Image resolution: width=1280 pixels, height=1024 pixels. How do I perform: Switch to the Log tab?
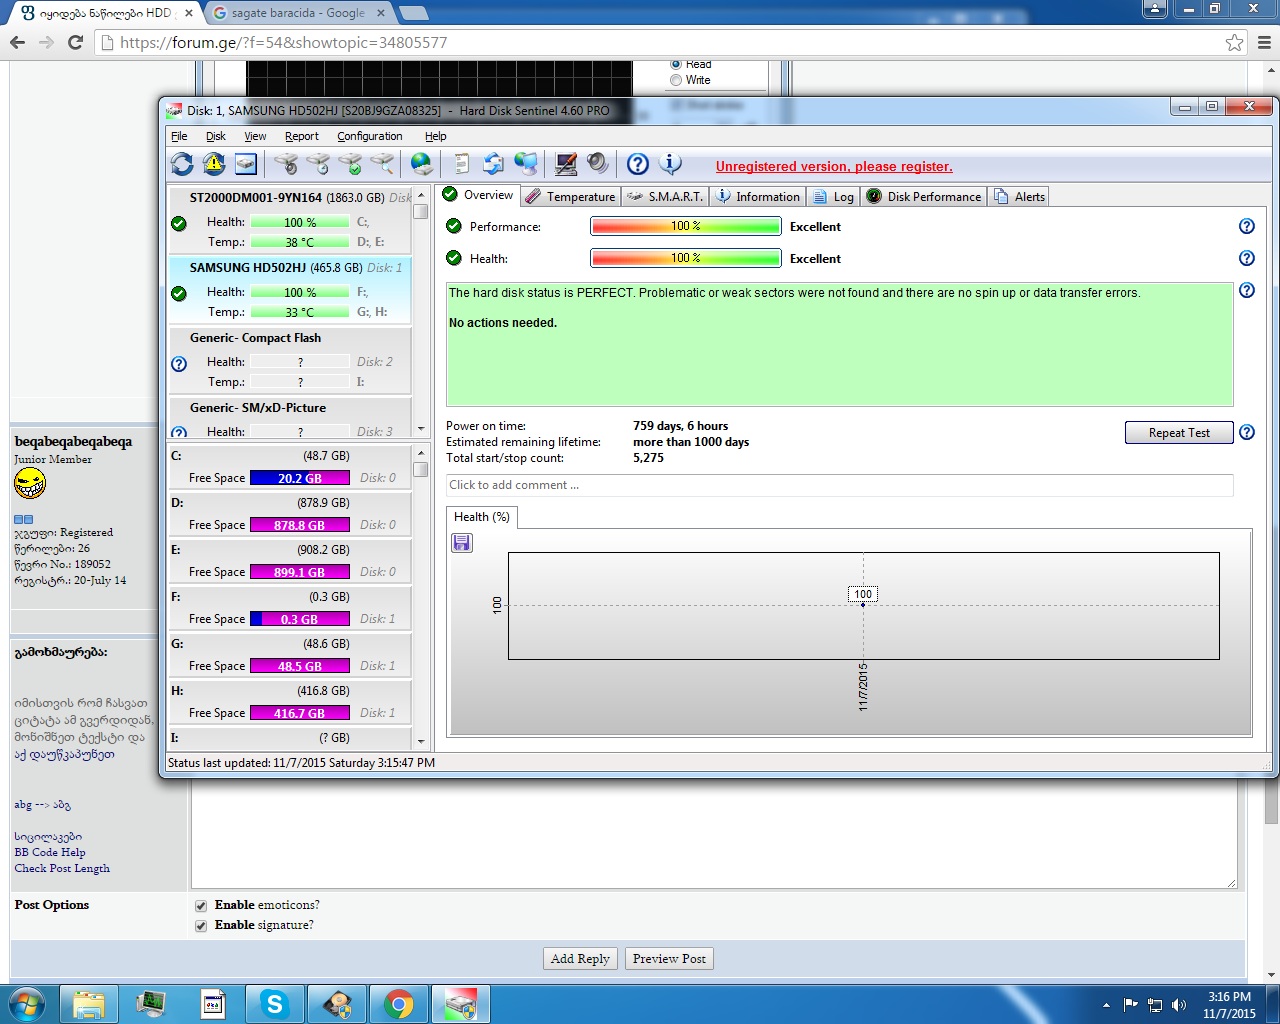pos(833,197)
